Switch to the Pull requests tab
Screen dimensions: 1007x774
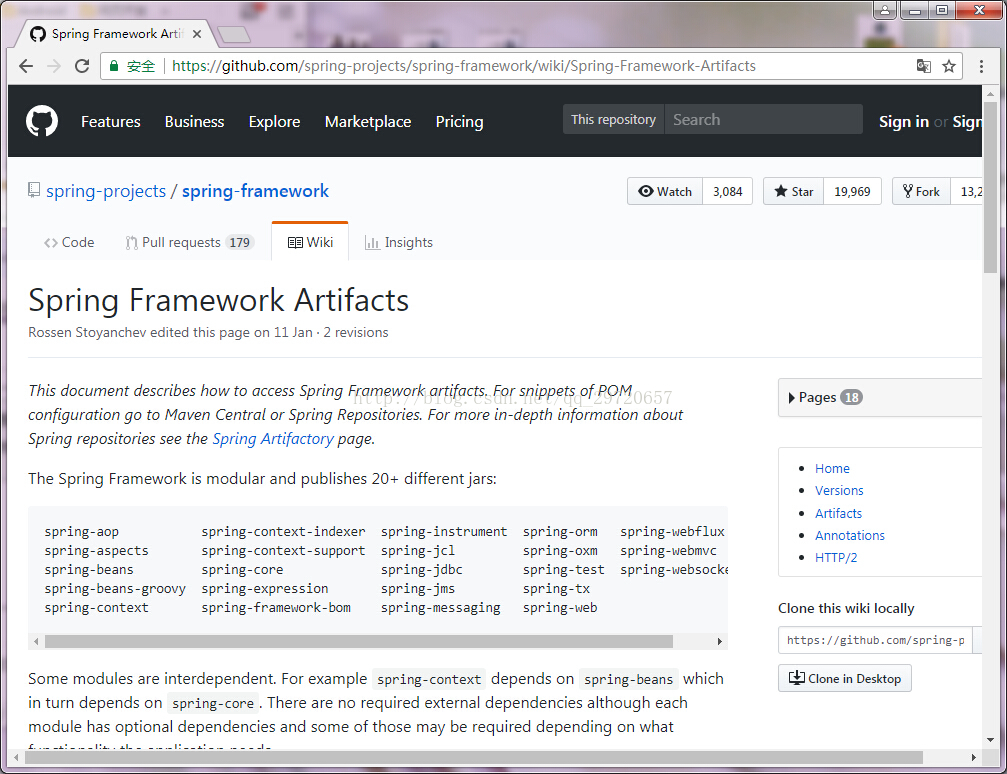click(x=189, y=242)
